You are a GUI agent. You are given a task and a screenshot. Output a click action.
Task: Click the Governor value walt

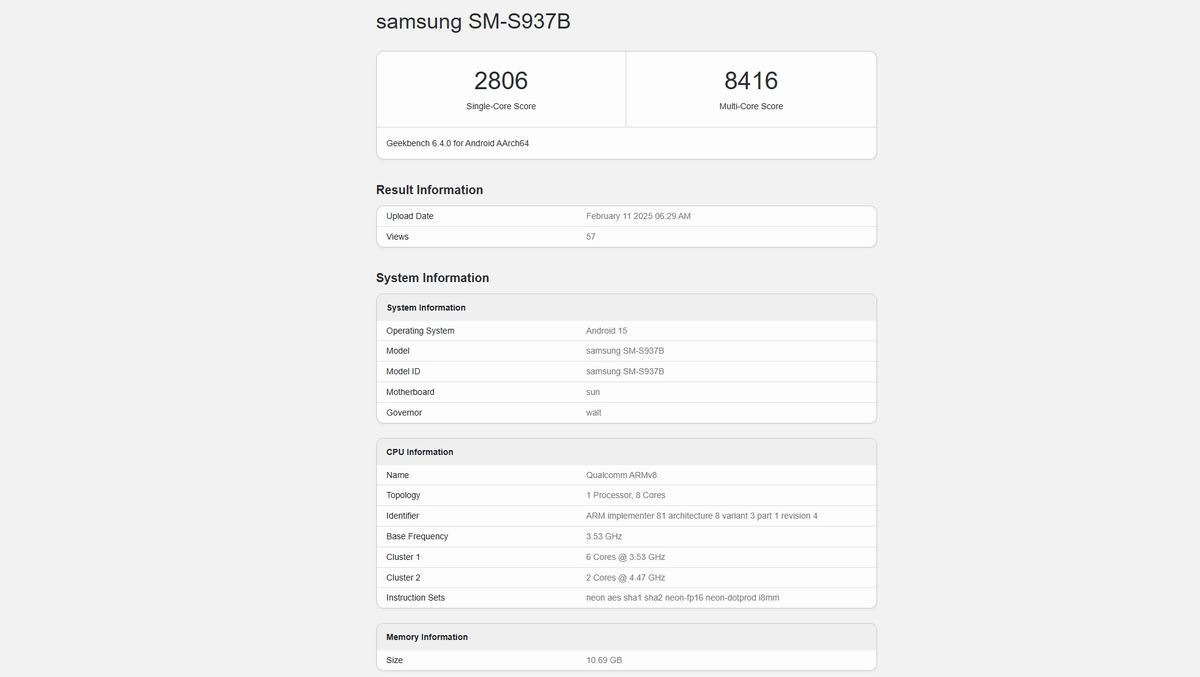click(x=593, y=413)
